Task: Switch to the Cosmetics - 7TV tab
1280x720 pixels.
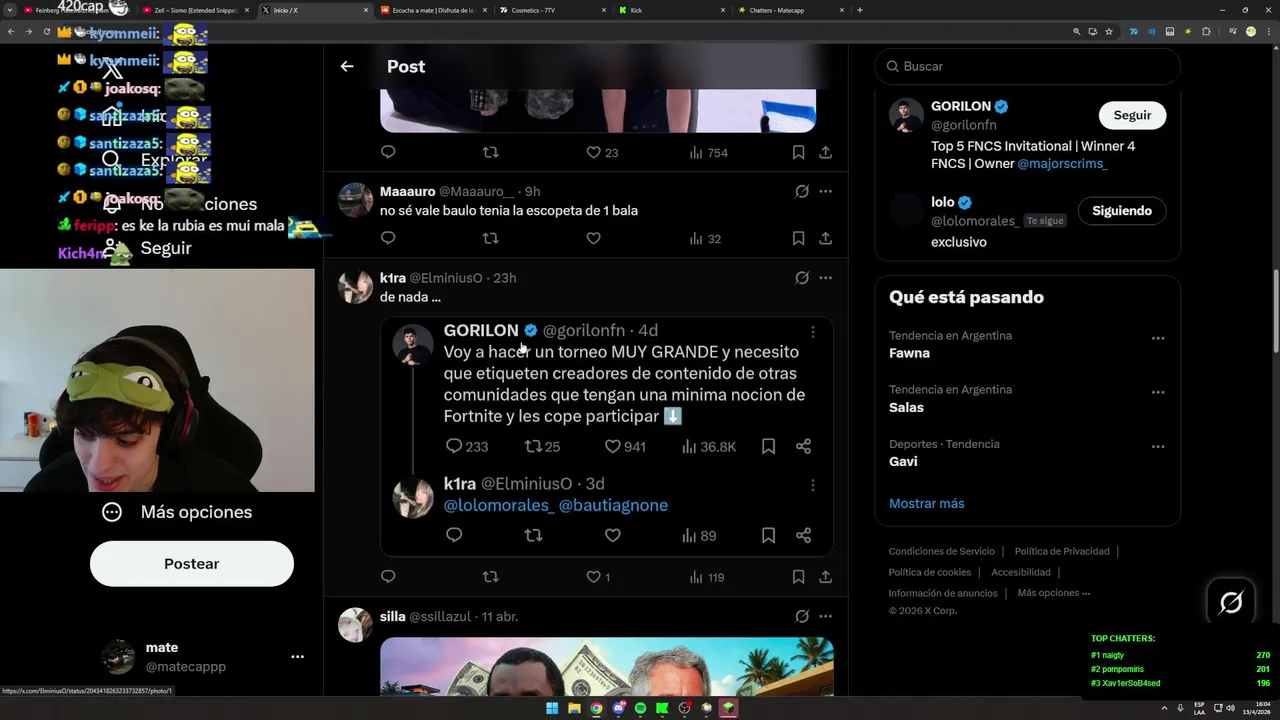Action: coord(552,10)
